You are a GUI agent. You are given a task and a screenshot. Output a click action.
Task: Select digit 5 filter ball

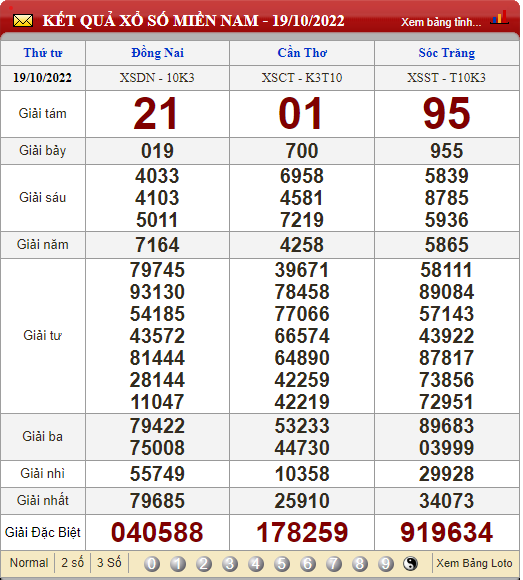[x=282, y=564]
